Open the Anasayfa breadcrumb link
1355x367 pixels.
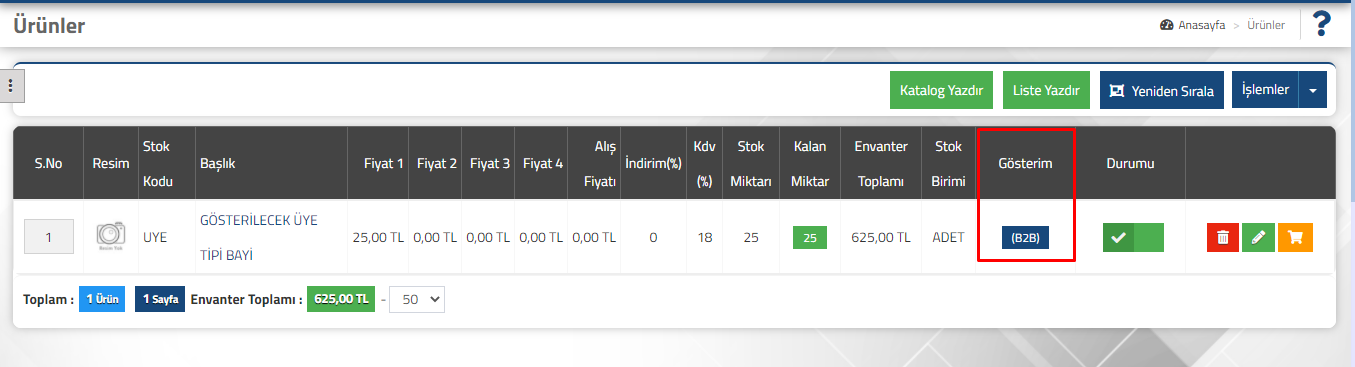point(1202,25)
